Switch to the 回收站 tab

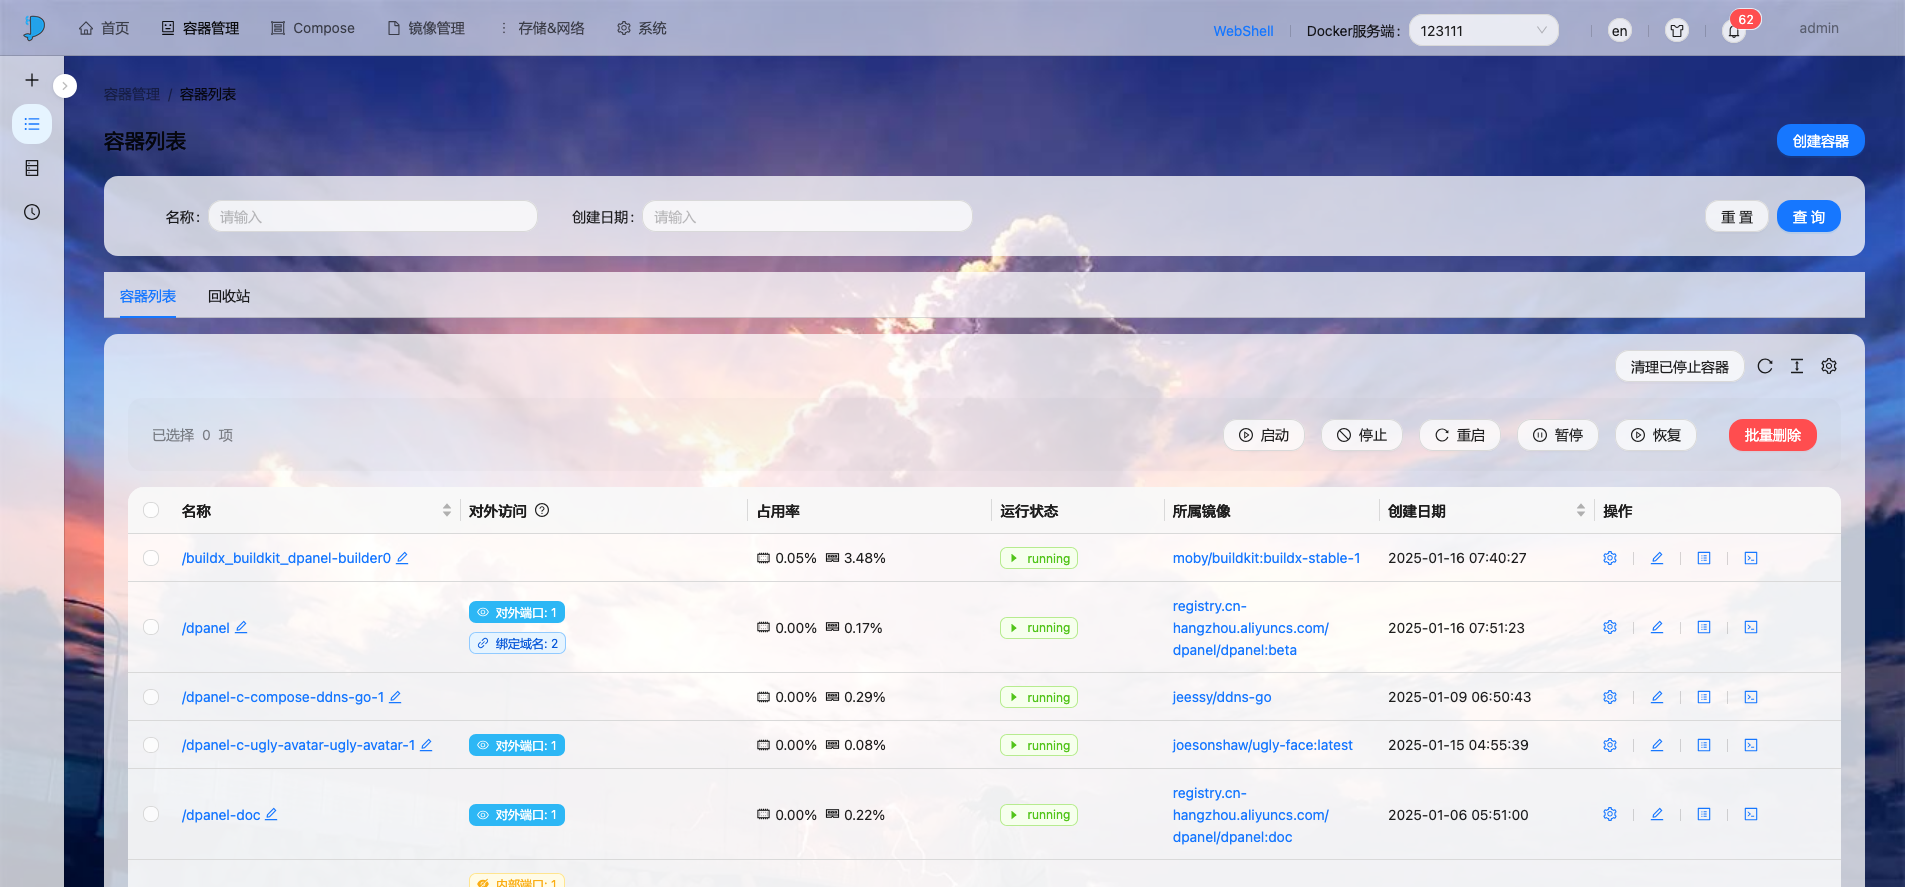pos(229,296)
